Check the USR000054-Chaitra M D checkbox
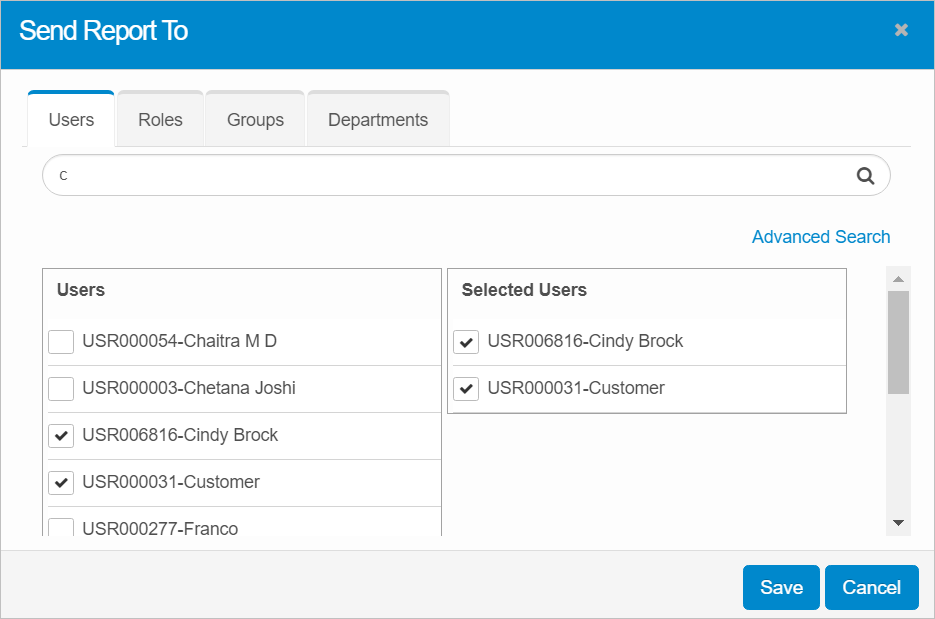 (62, 342)
